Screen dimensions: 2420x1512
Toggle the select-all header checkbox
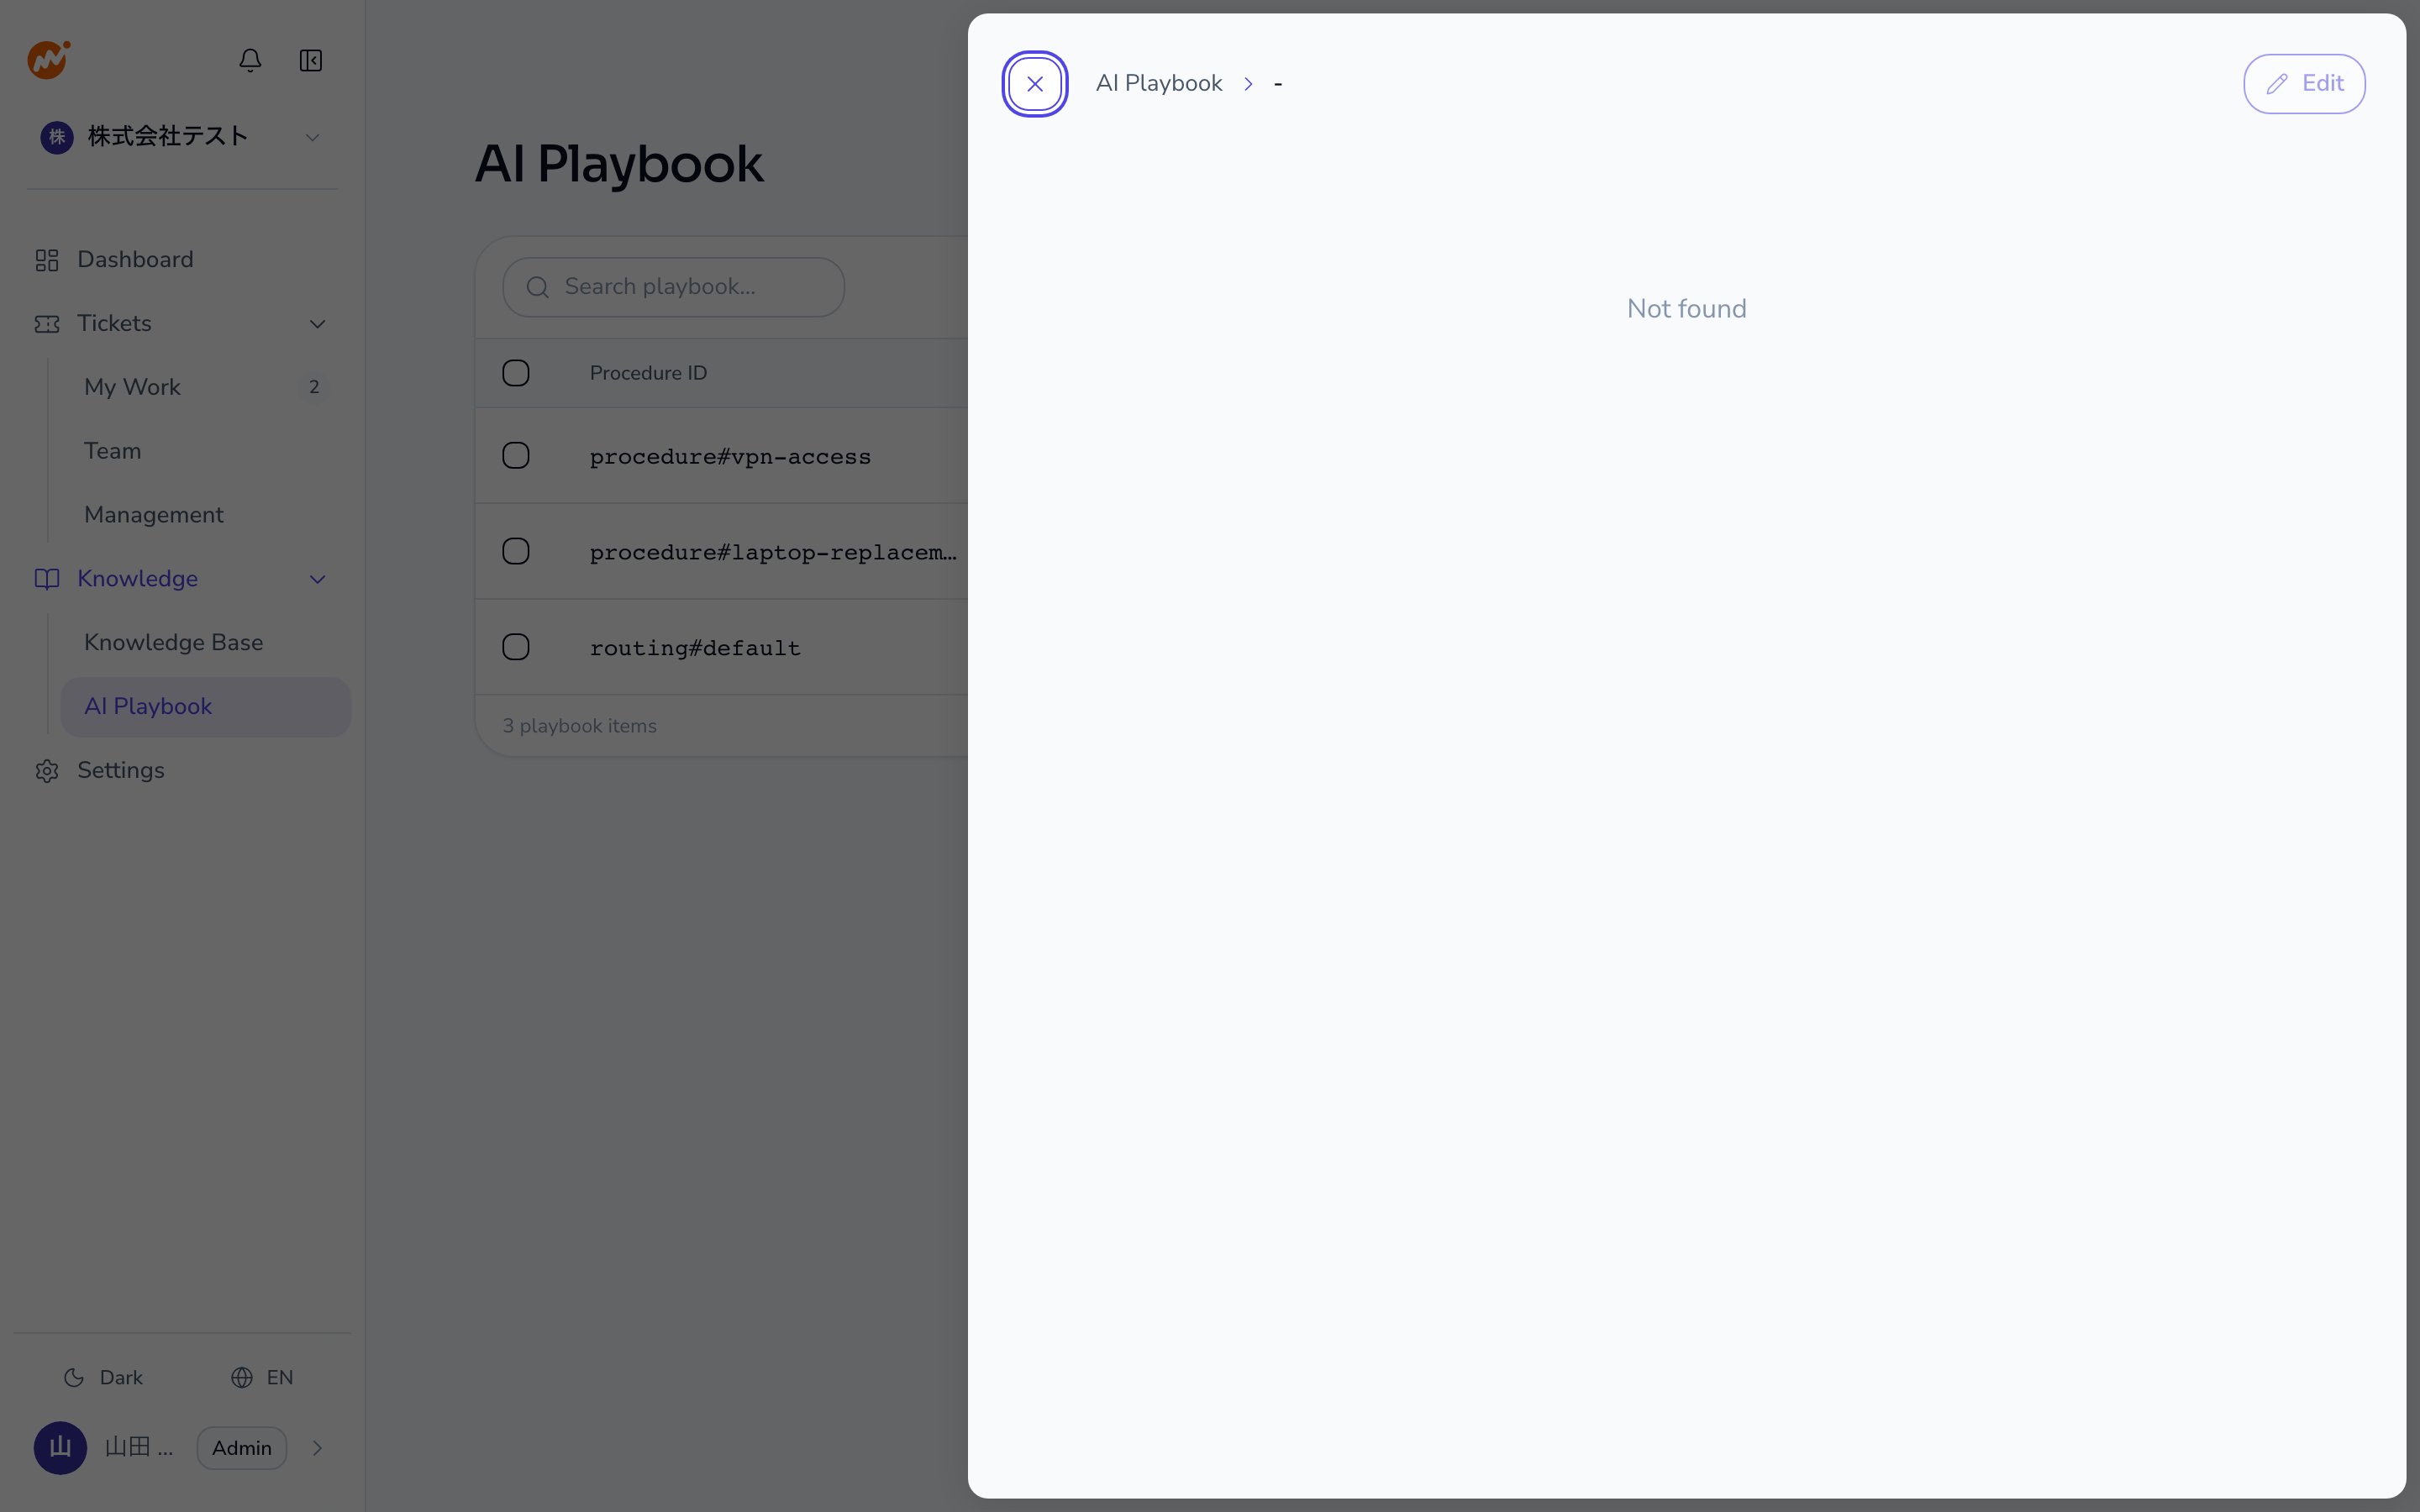[x=516, y=373]
